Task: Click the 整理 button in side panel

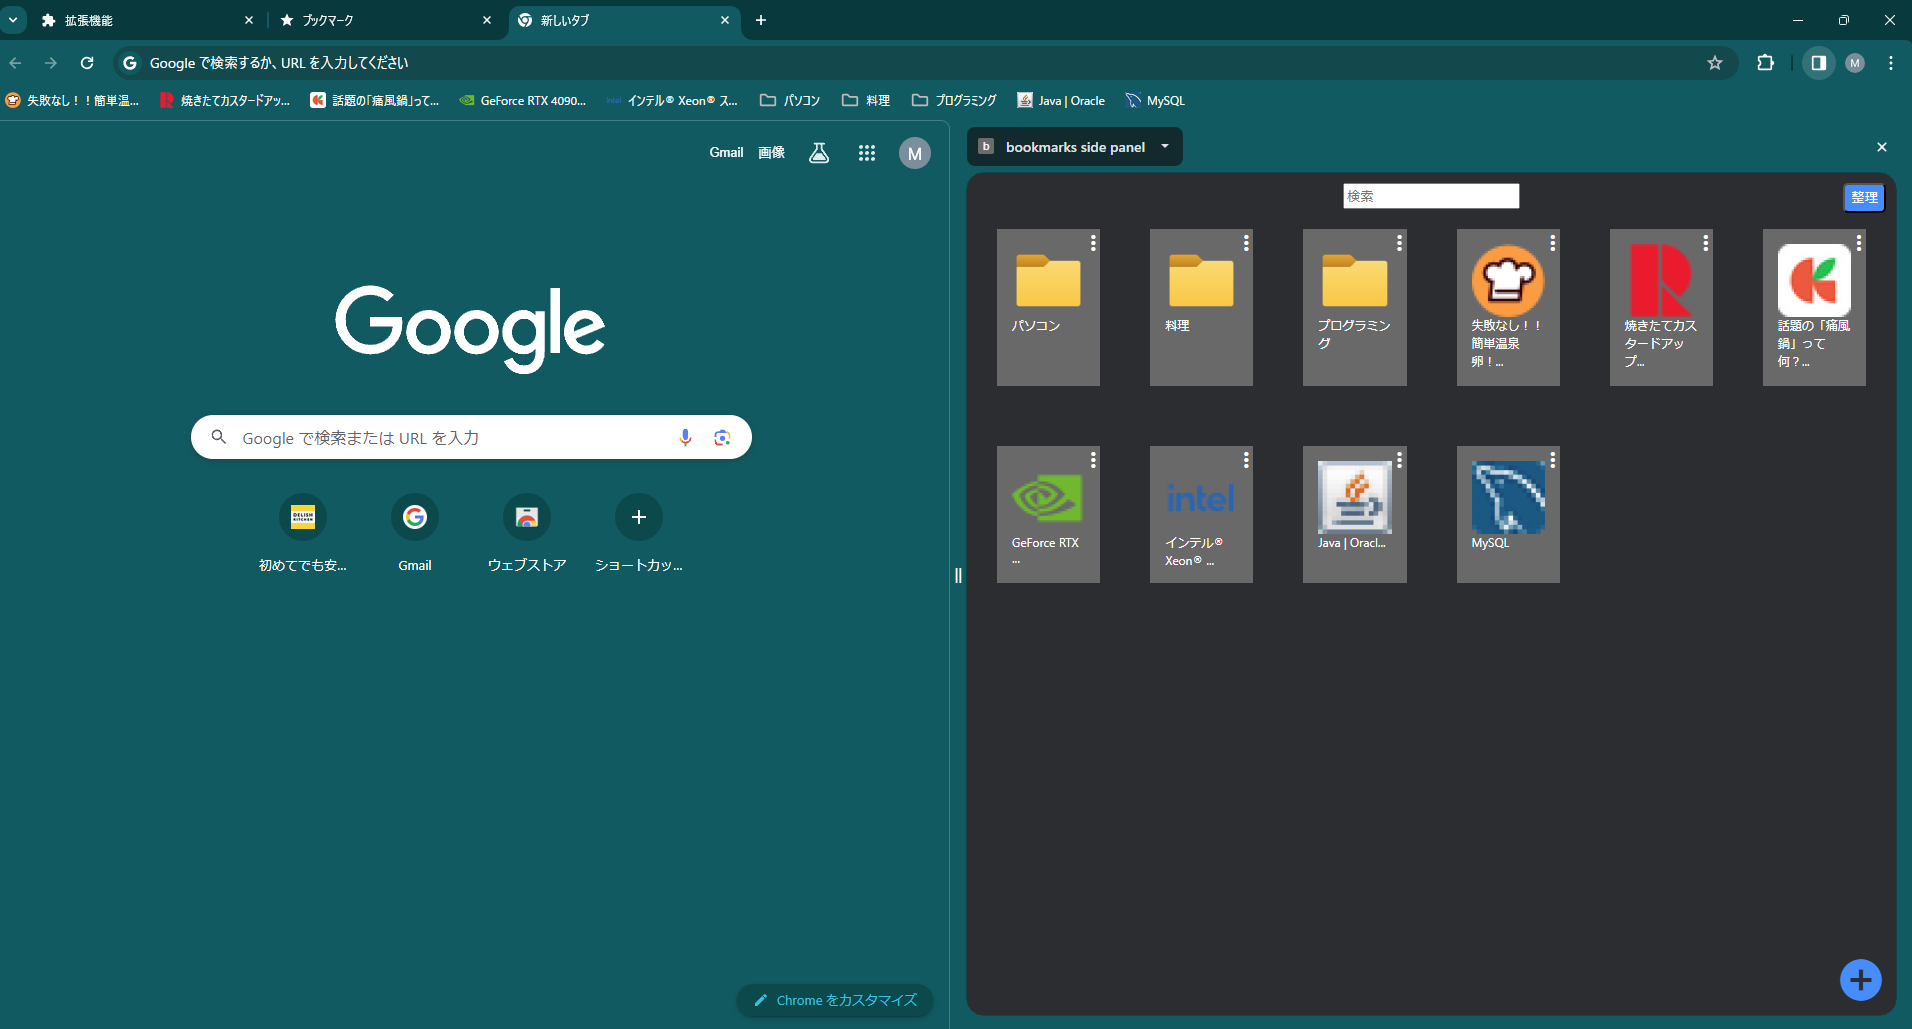Action: pyautogui.click(x=1864, y=198)
